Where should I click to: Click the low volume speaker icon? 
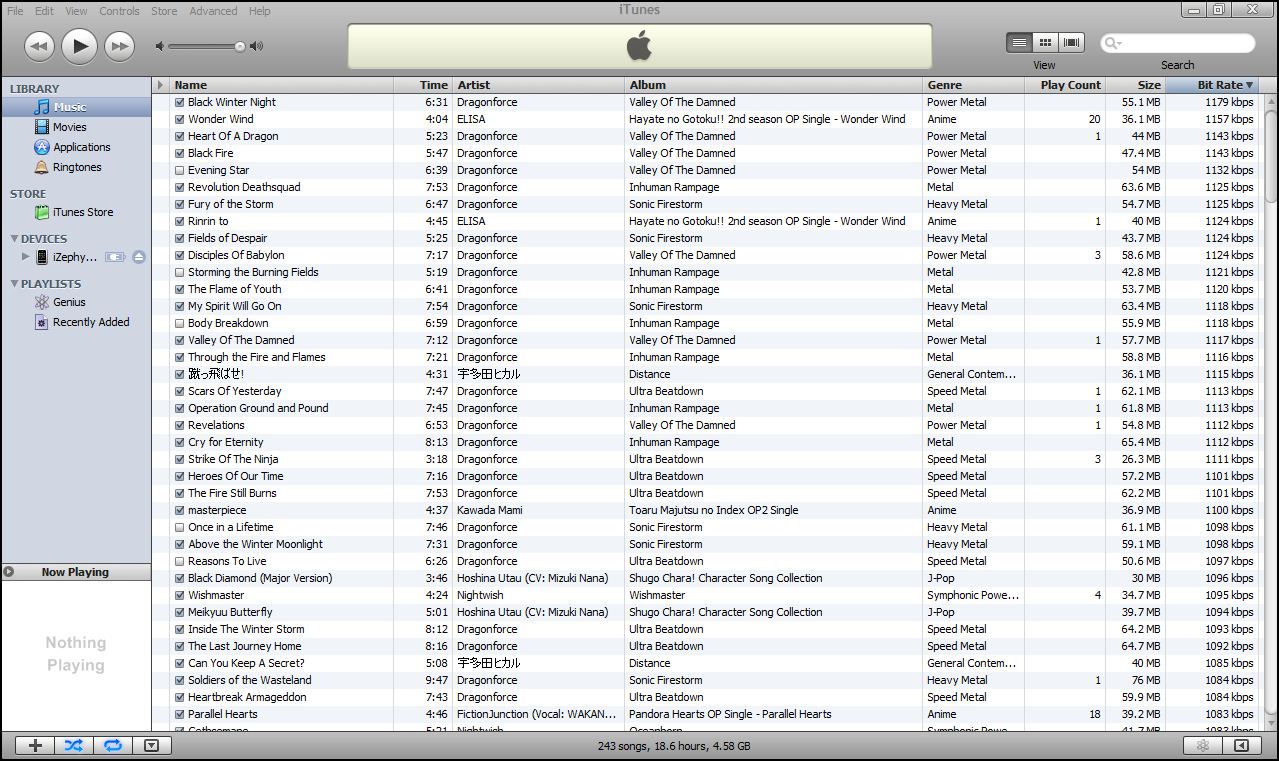tap(159, 46)
